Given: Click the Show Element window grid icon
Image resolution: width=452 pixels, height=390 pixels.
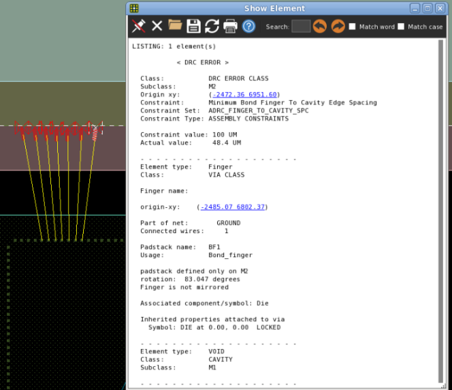Looking at the screenshot, I should click(x=134, y=8).
